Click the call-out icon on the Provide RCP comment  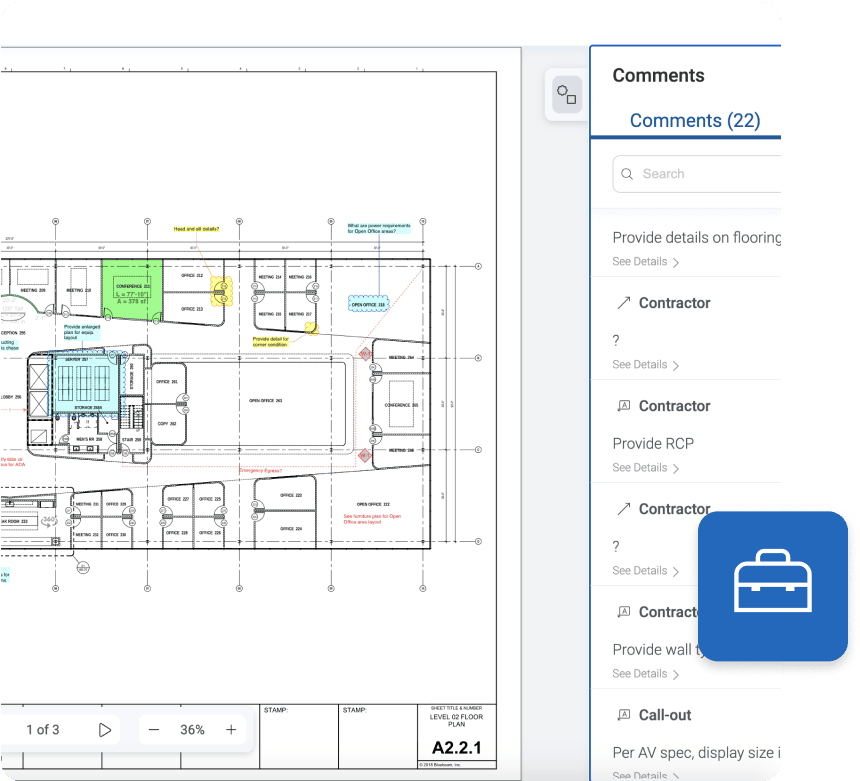624,406
